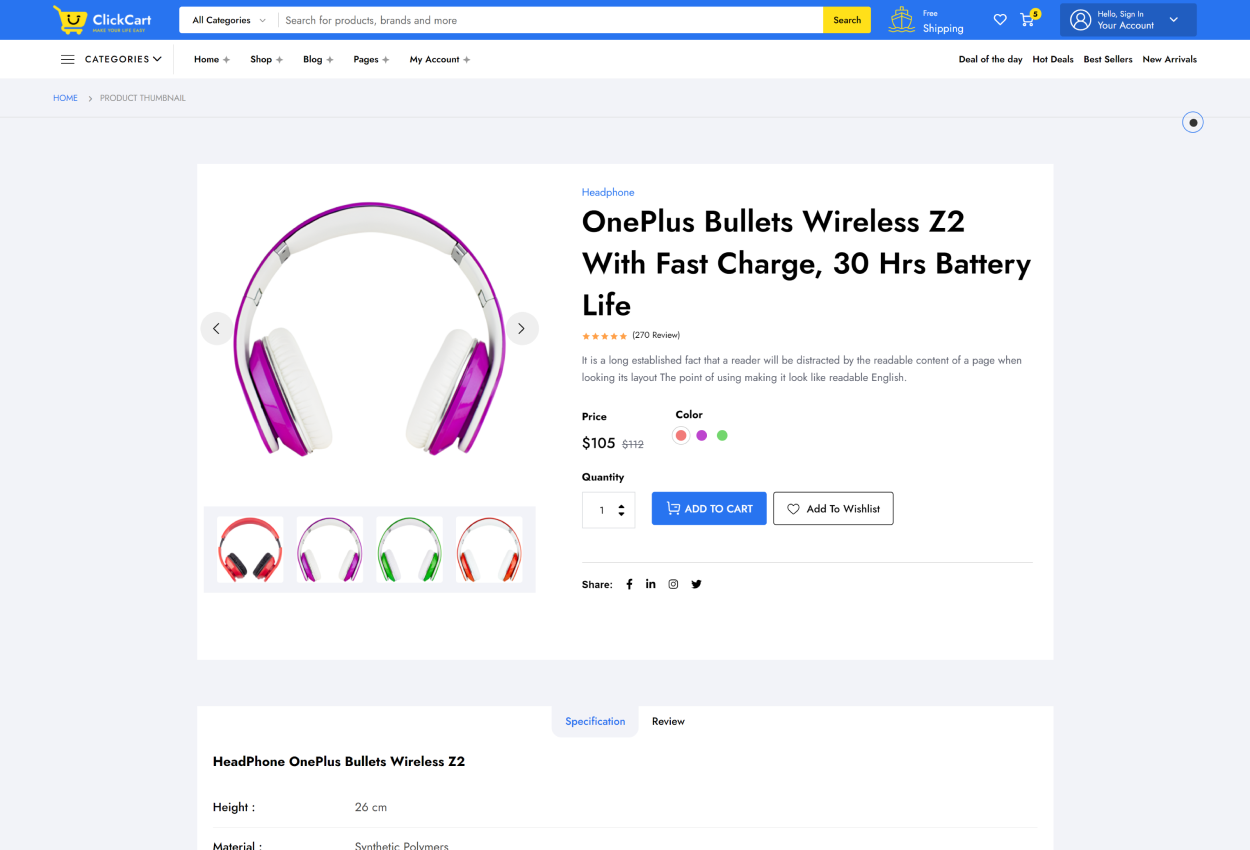Show previous product image with left arrow
The image size is (1250, 850).
coord(216,329)
